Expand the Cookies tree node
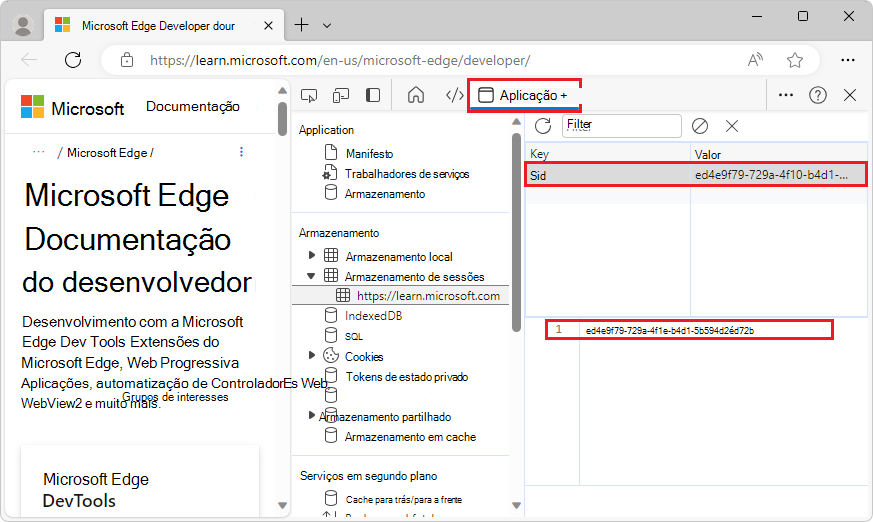 (x=312, y=356)
